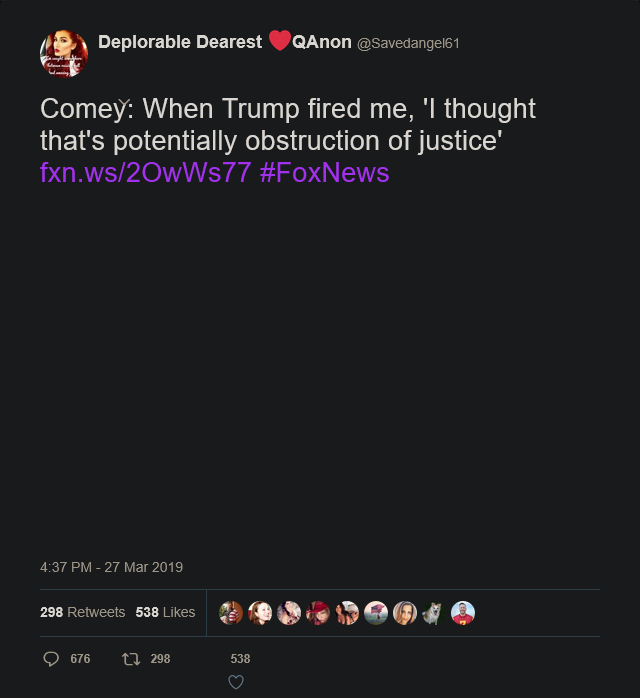Open the husky dog liker avatar
640x698 pixels.
pos(433,613)
